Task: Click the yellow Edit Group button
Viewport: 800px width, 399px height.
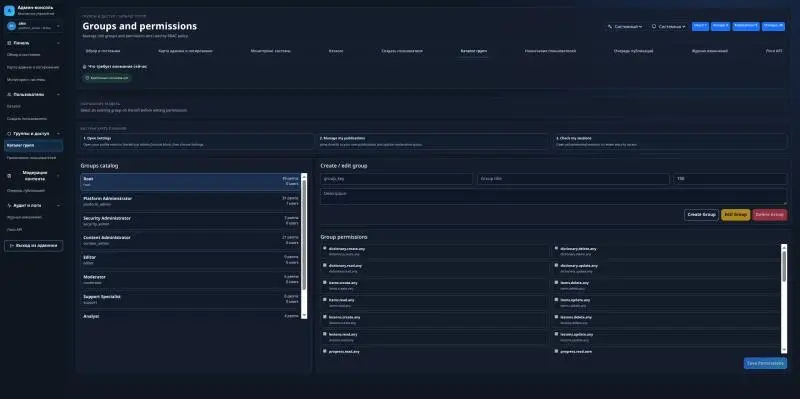Action: (736, 215)
